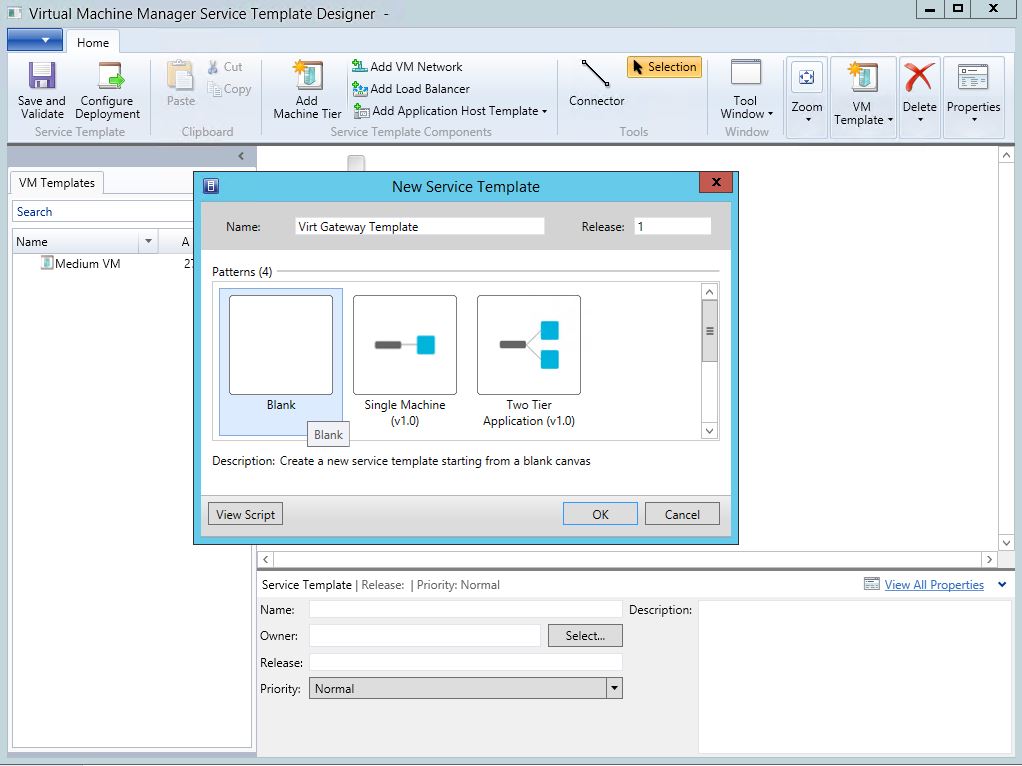Switch to the Home ribbon tab
This screenshot has width=1022, height=766.
93,42
